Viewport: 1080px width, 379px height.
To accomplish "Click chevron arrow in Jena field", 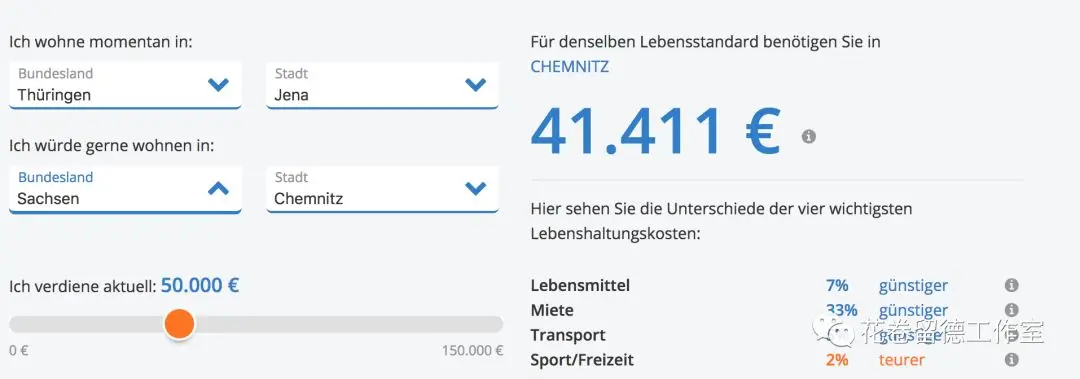I will 475,85.
